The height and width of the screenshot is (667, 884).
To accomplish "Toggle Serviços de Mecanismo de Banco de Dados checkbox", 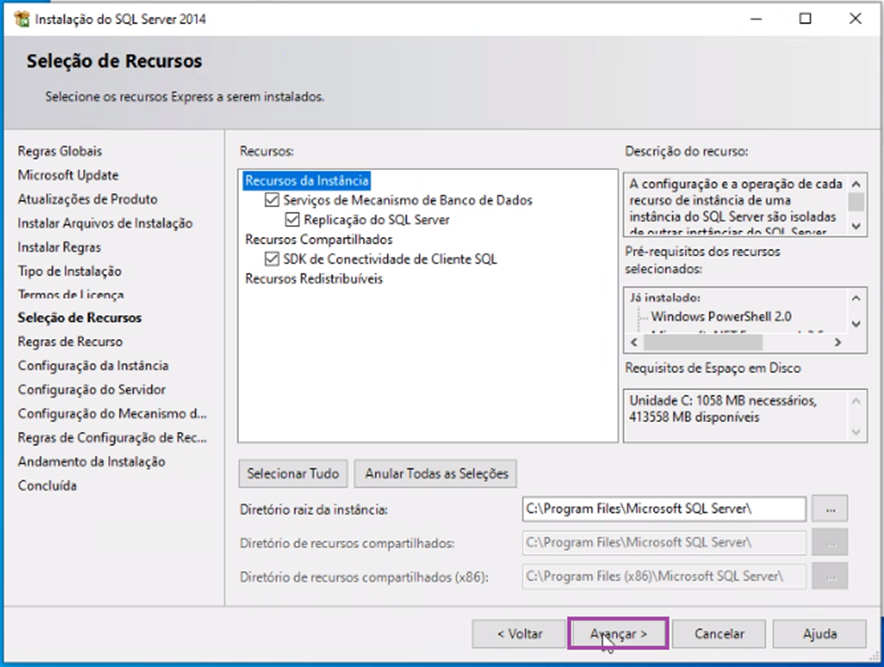I will (272, 200).
